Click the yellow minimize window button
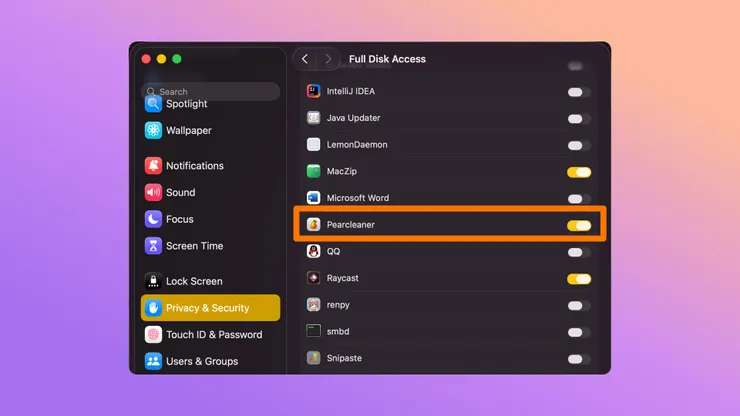This screenshot has height=416, width=740. (x=161, y=59)
